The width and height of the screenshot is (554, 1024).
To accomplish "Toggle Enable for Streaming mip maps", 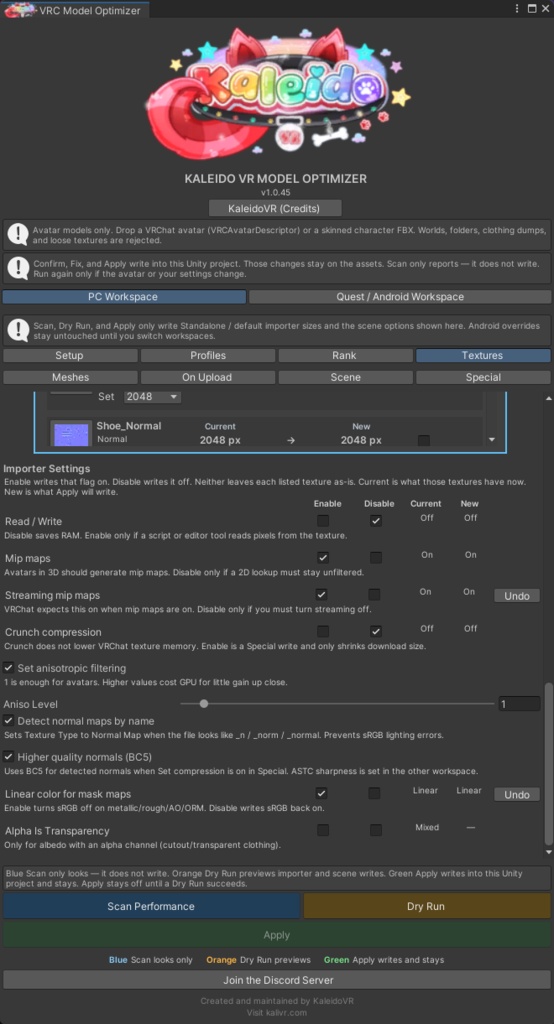I will [321, 594].
